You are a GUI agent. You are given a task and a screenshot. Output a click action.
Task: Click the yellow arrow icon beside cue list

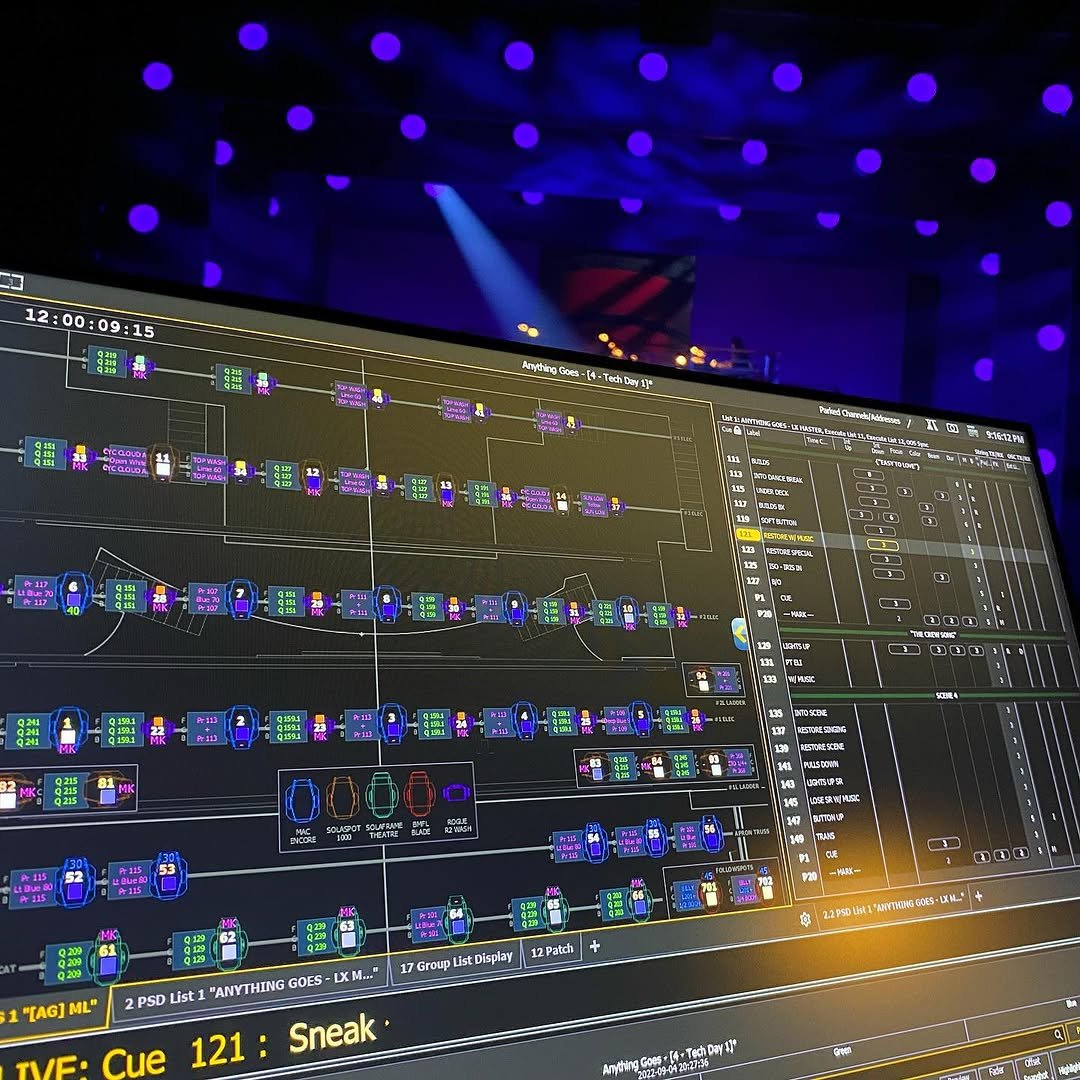coord(740,634)
